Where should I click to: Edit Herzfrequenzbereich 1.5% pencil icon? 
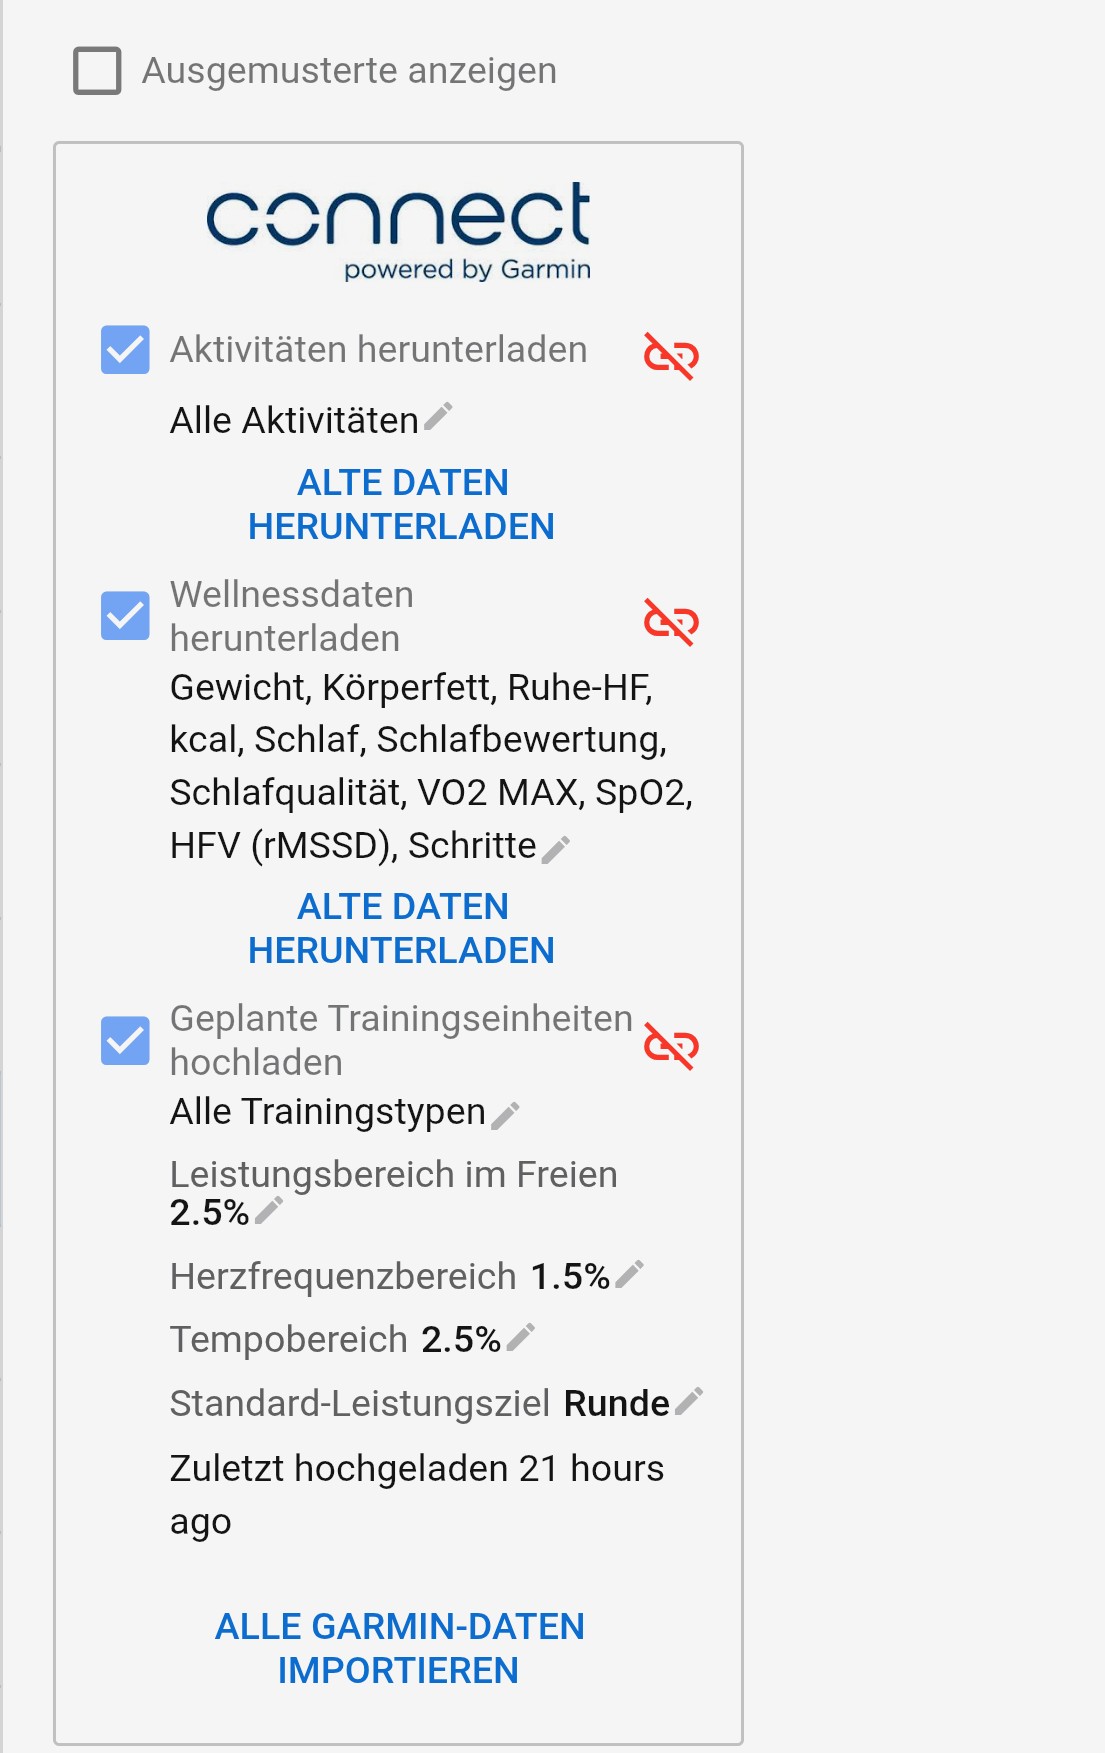[629, 1274]
